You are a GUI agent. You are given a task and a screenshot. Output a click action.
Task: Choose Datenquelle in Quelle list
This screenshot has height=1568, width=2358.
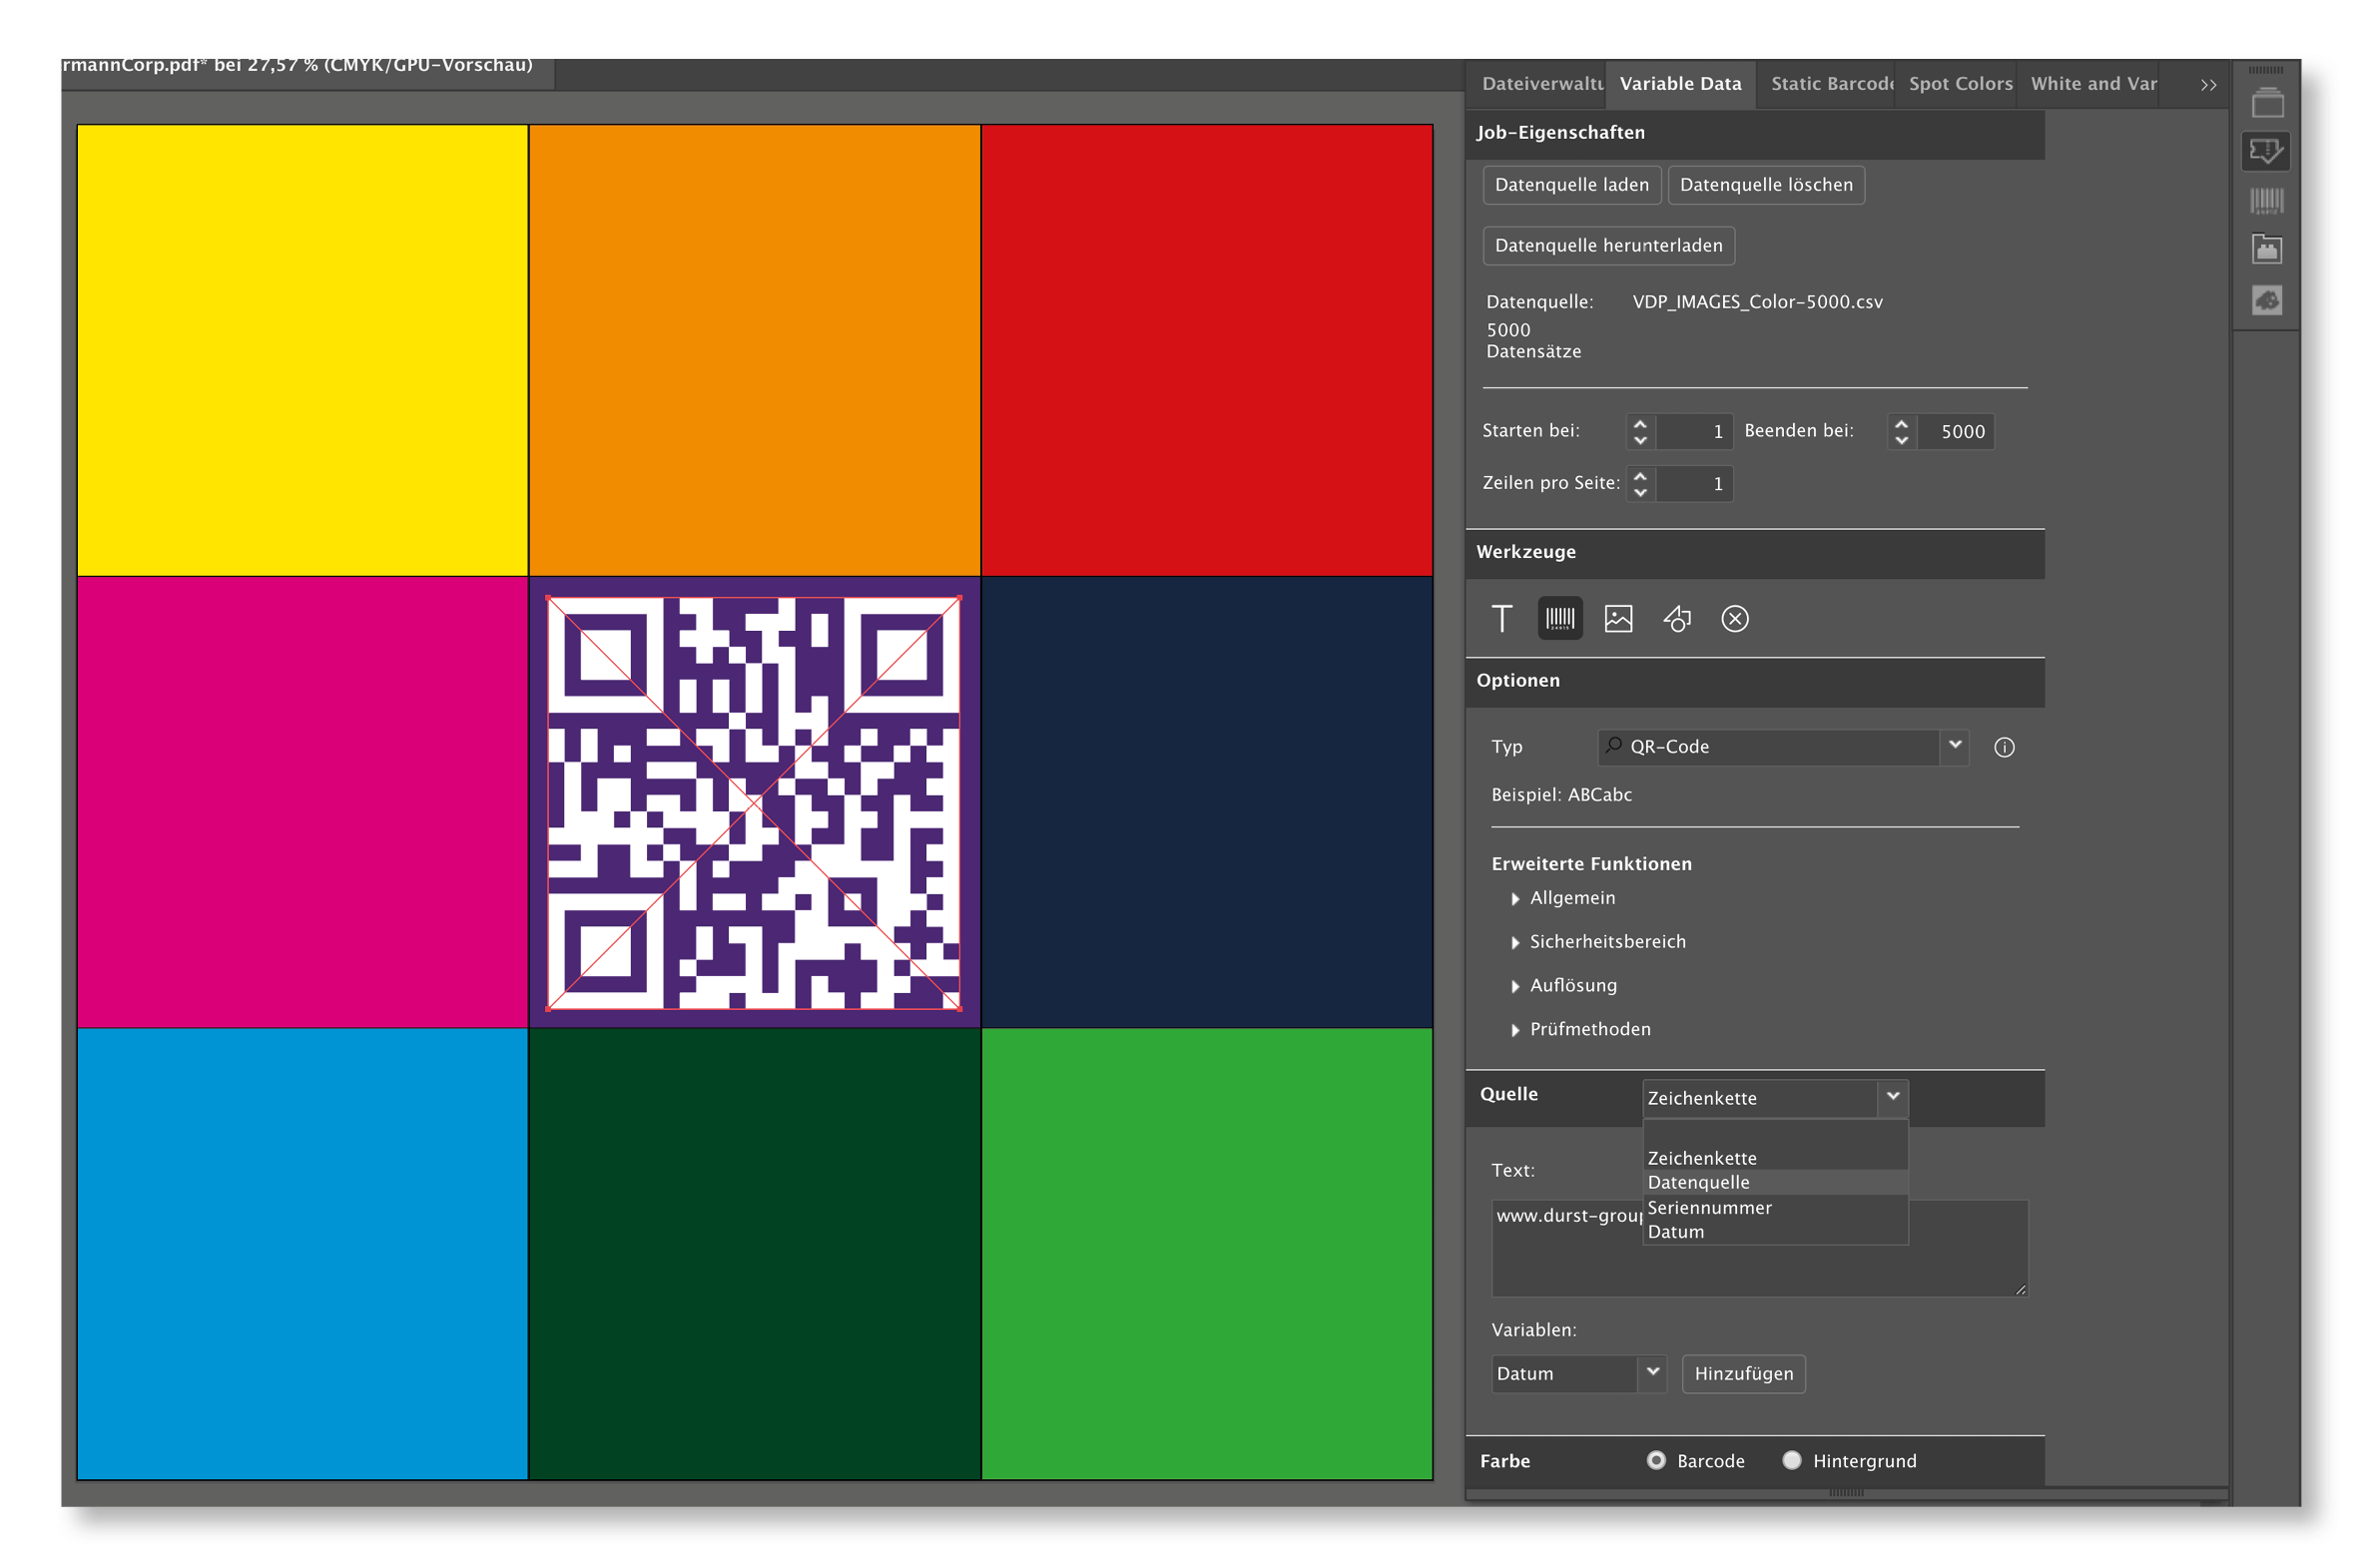point(1775,1182)
